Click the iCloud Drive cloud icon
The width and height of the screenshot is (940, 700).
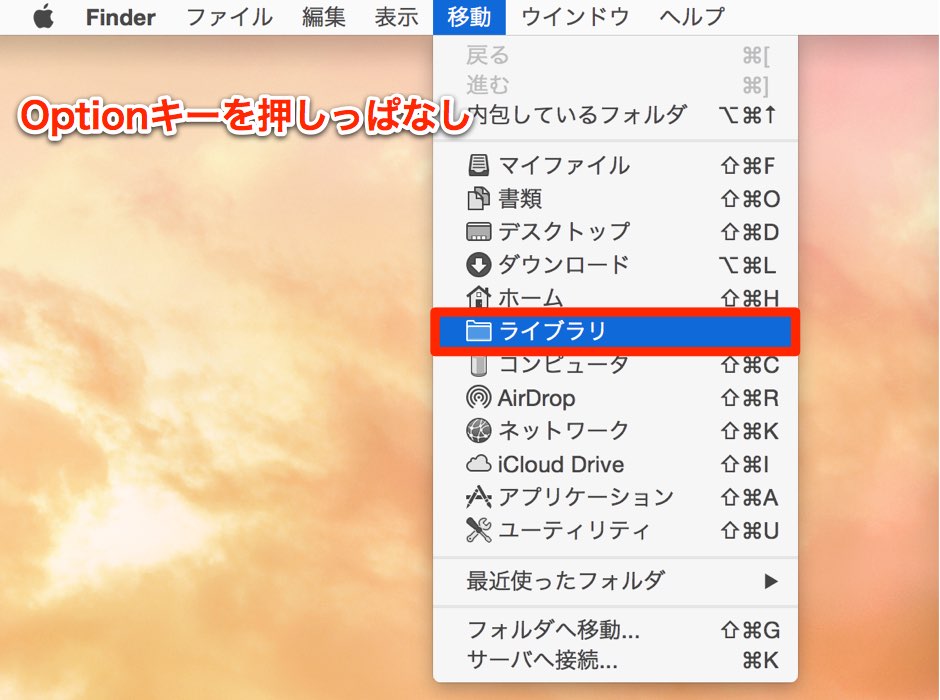[478, 464]
